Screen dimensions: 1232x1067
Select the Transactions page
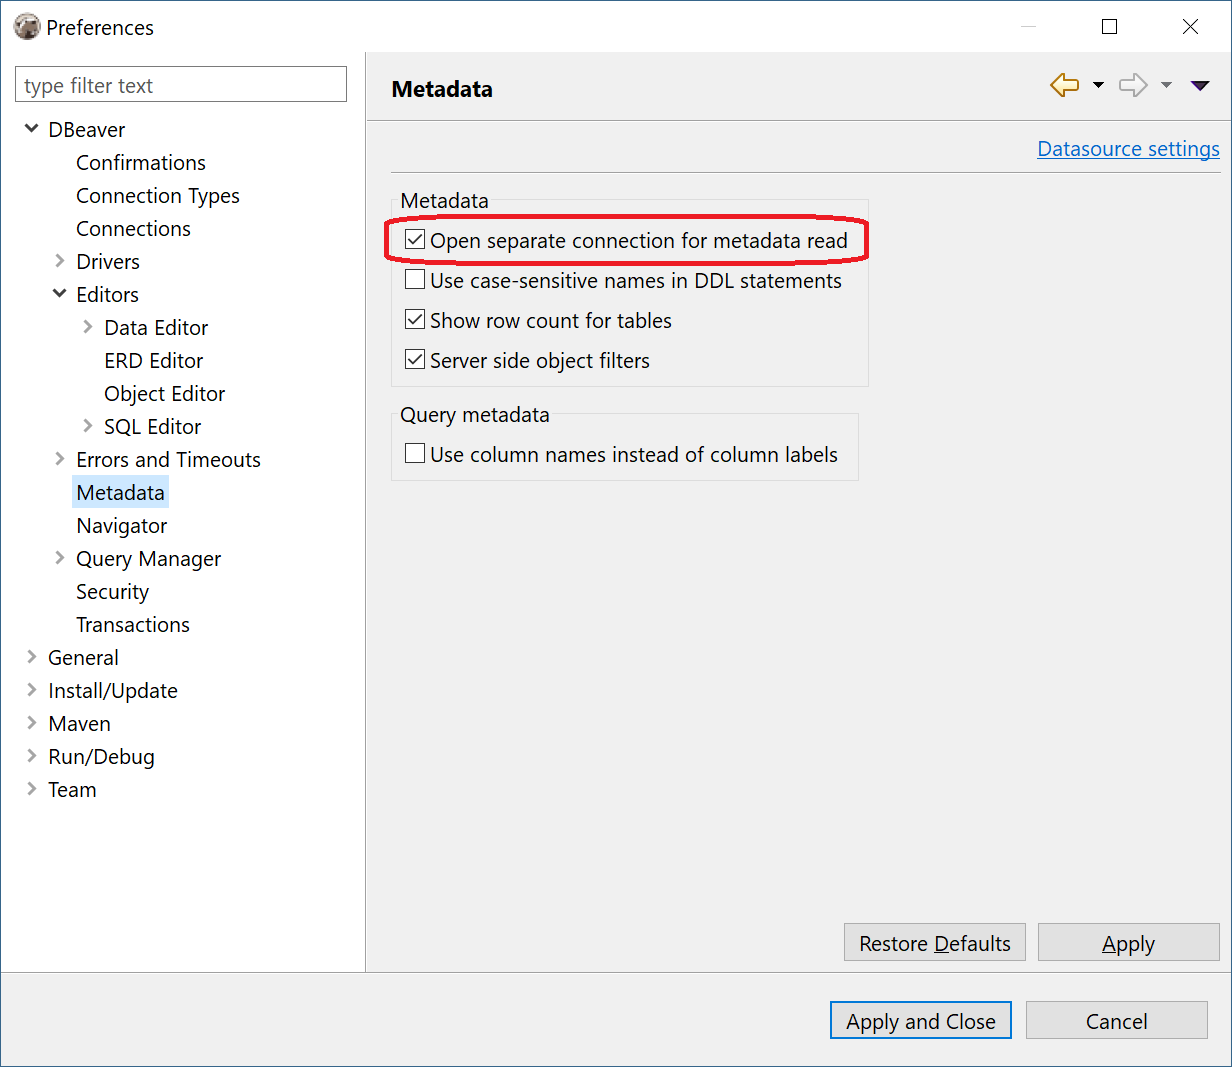coord(133,625)
